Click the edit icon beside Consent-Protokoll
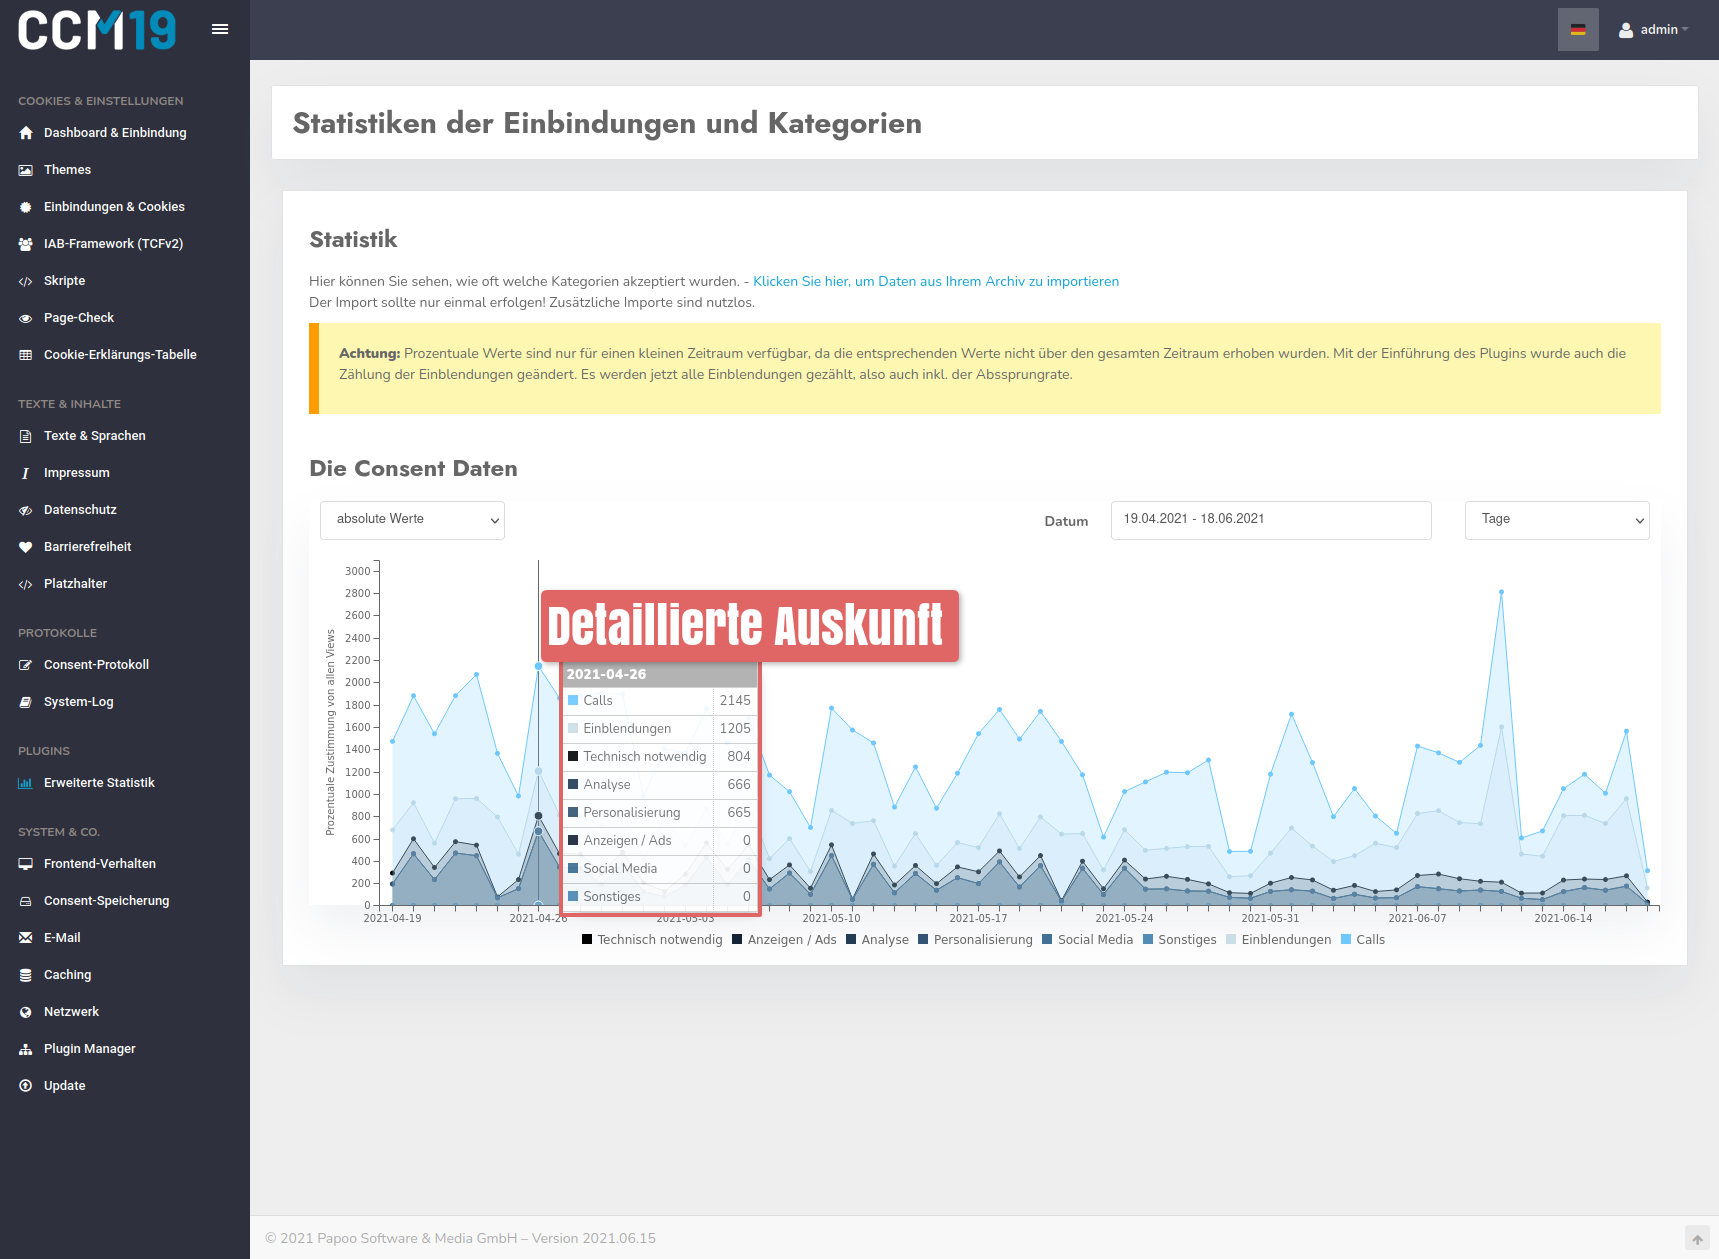 point(26,665)
